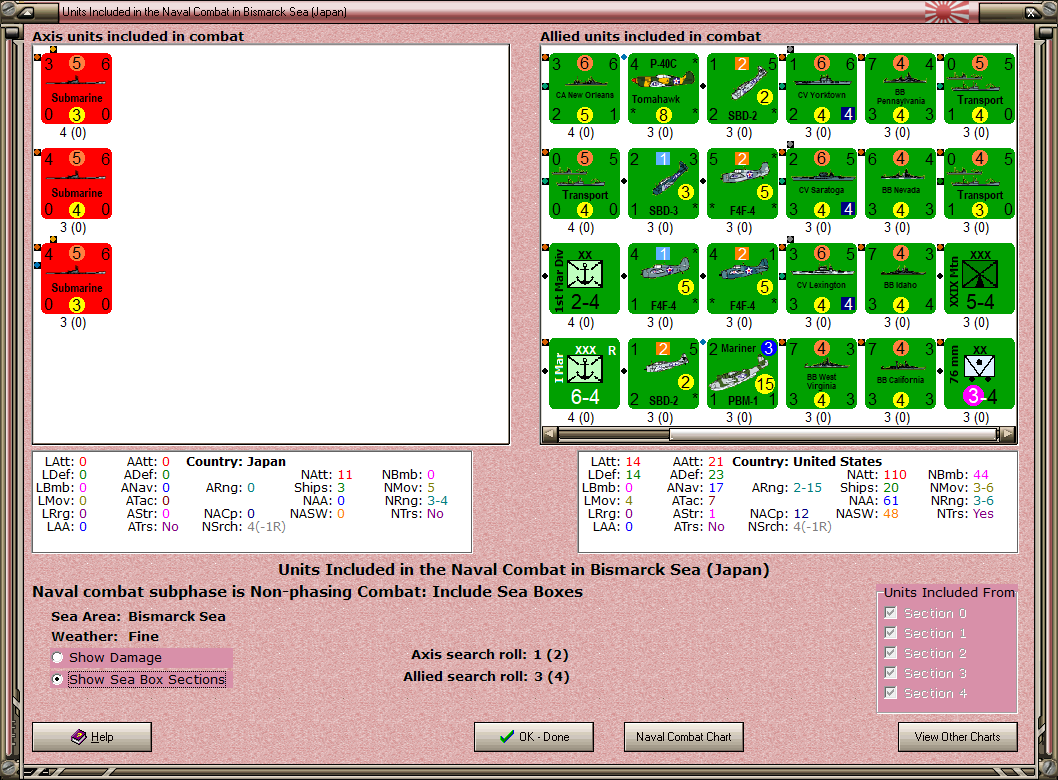The image size is (1058, 780).
Task: Select the bottom-row SBD-2 aircraft beside I Mar
Action: coord(663,374)
